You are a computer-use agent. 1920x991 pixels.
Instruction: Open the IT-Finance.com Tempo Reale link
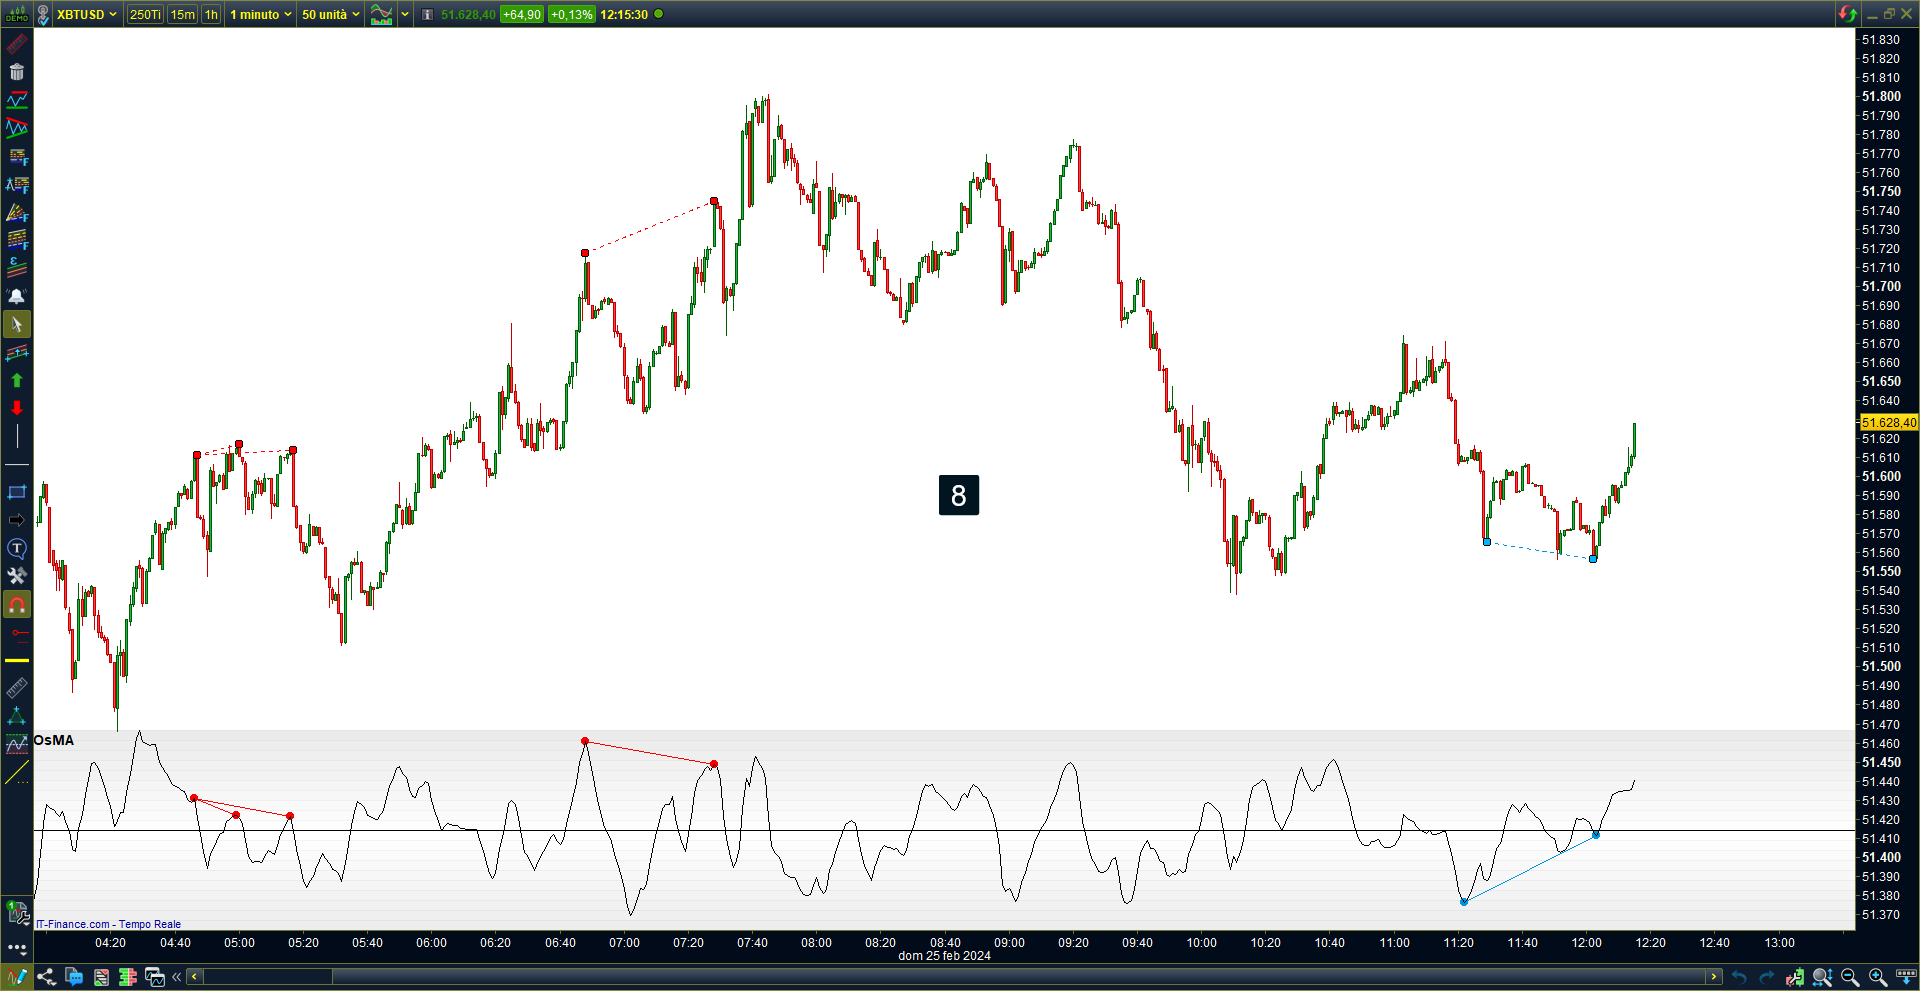109,924
